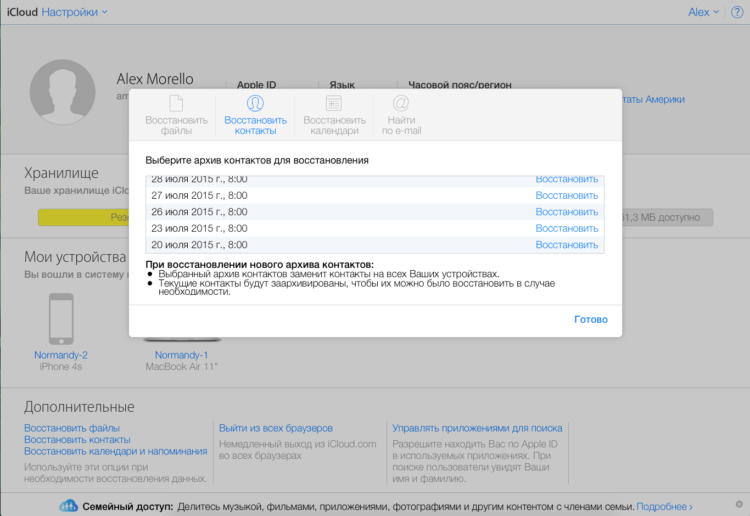Click the contacts person icon in the dialog
Image resolution: width=750 pixels, height=516 pixels.
point(255,103)
